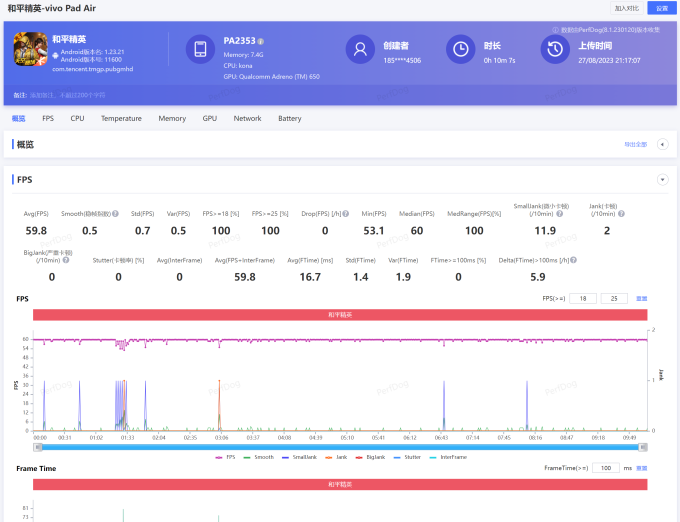Click the creator phone number 185****4506
The height and width of the screenshot is (522, 680).
coord(402,60)
